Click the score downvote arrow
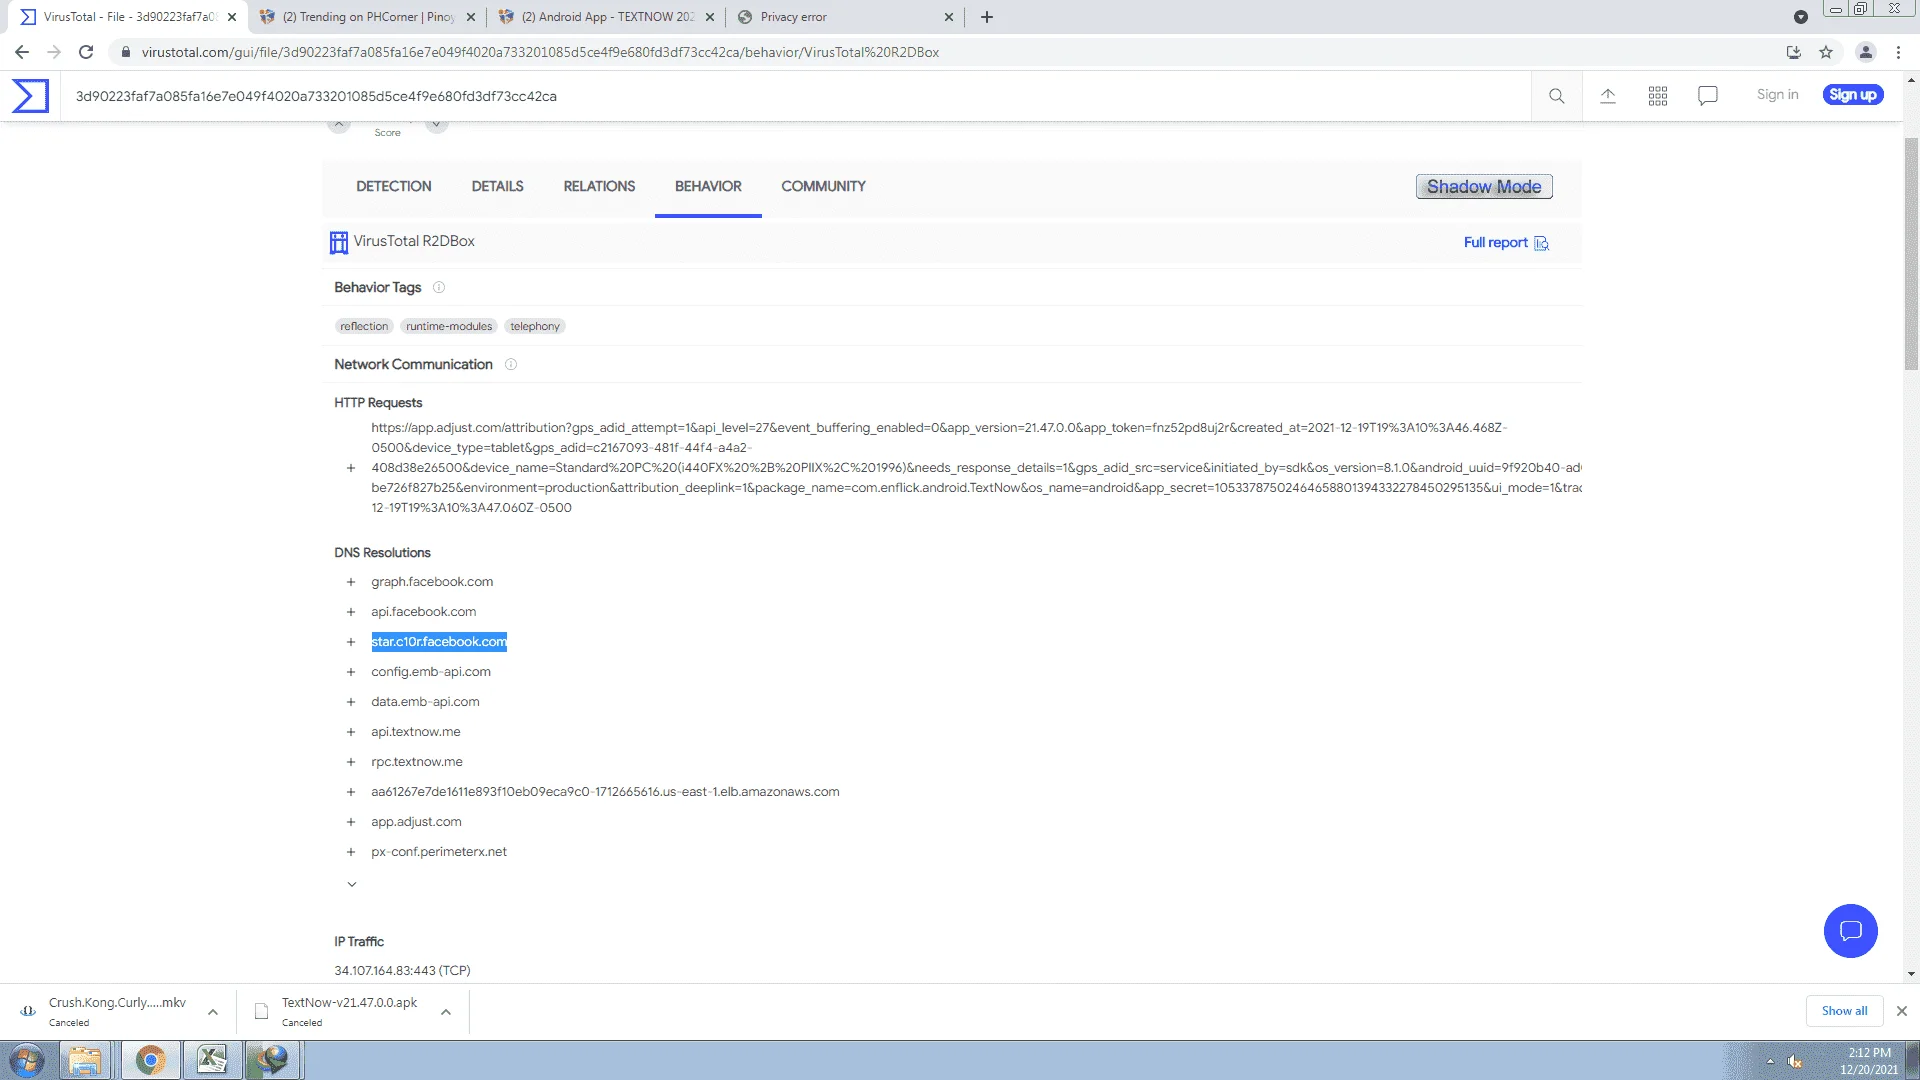Screen dimensions: 1920x1080 (436, 124)
